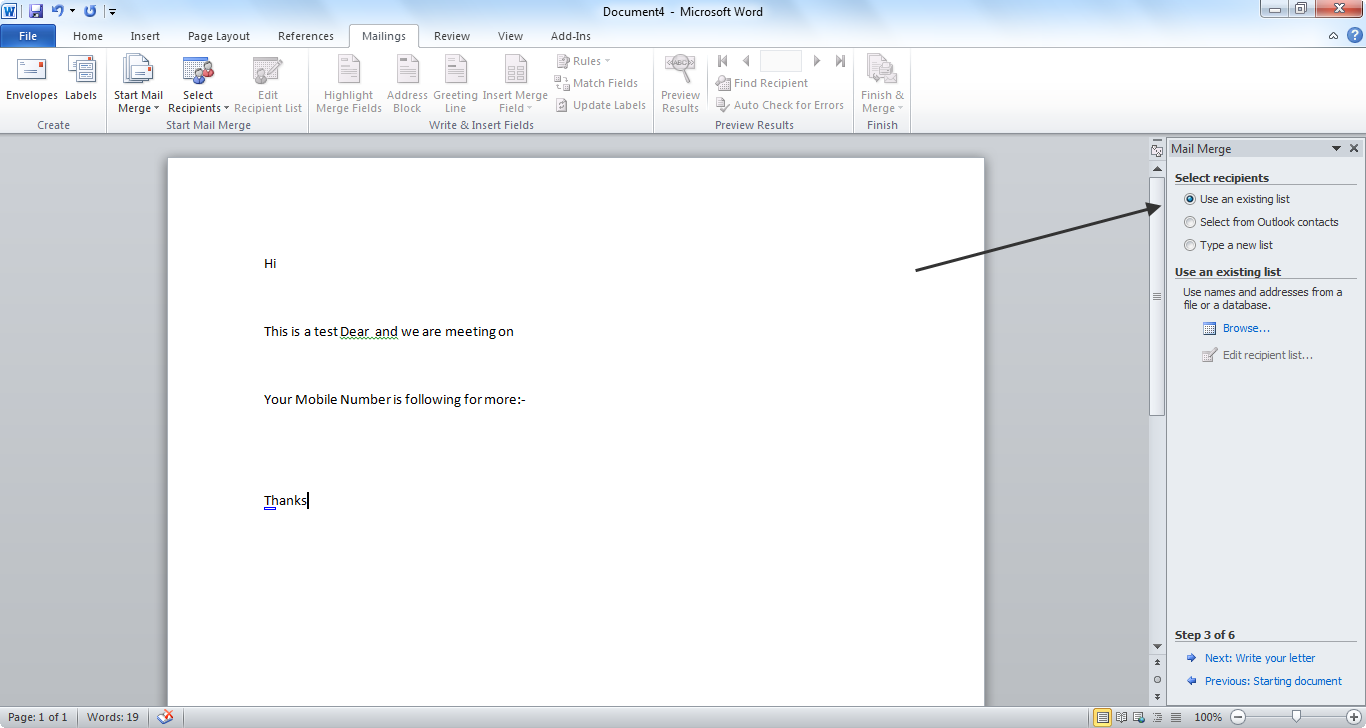Go to previous record arrow
Screen dimensions: 1366x728
click(x=745, y=61)
